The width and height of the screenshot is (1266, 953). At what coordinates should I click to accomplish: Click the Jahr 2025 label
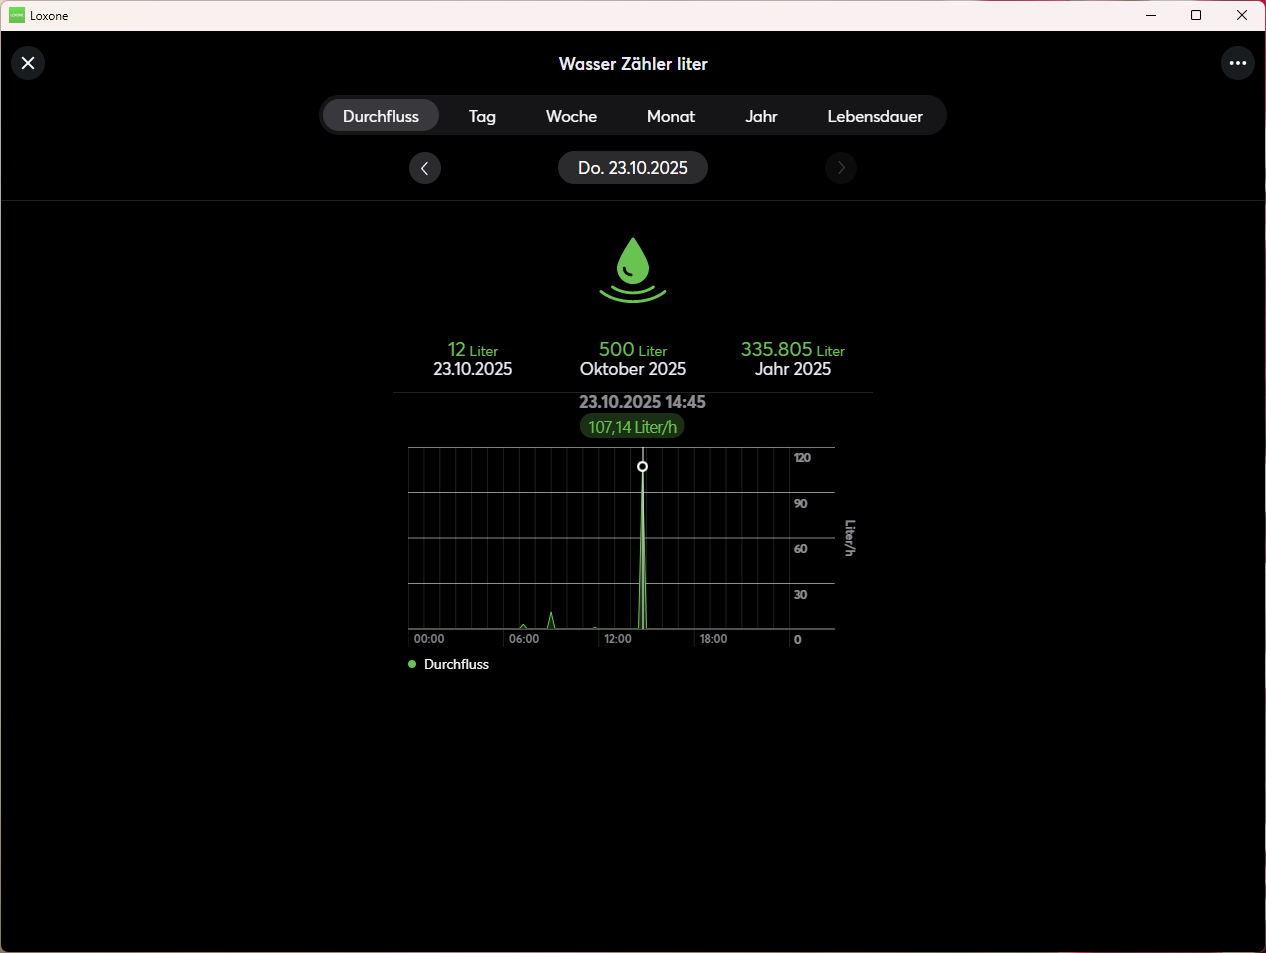[x=793, y=369]
